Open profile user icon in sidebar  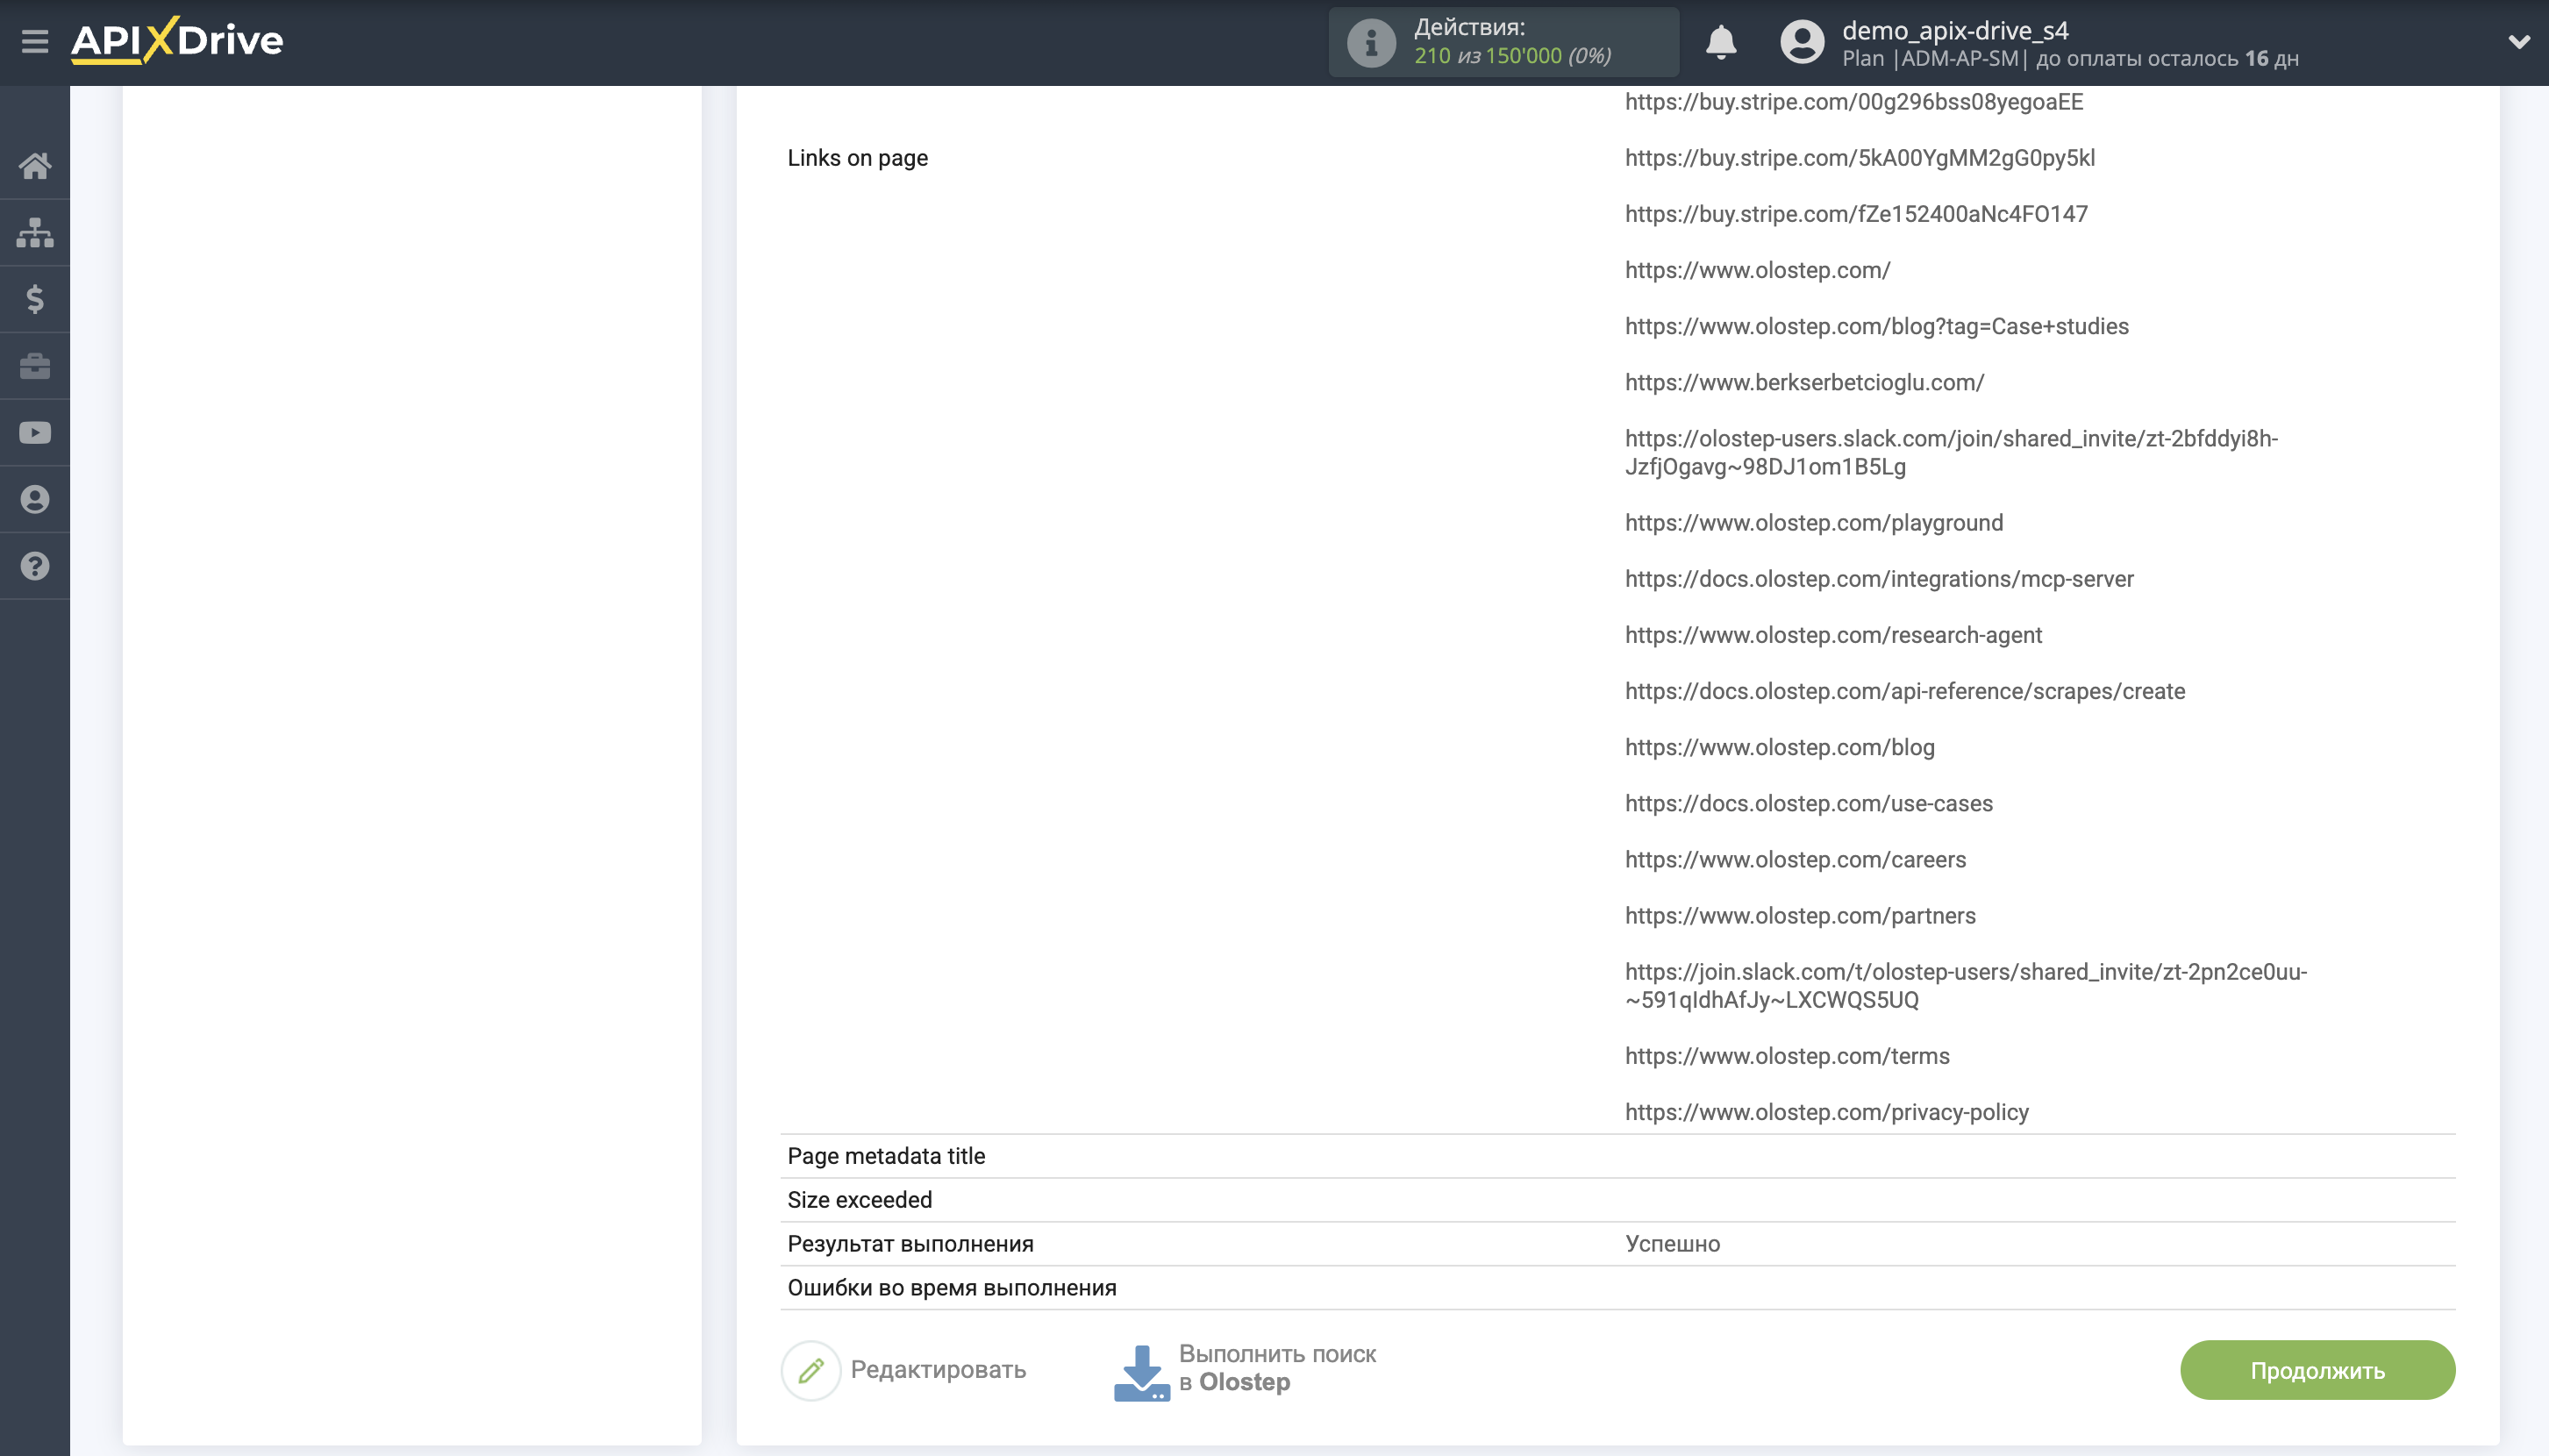[x=35, y=499]
